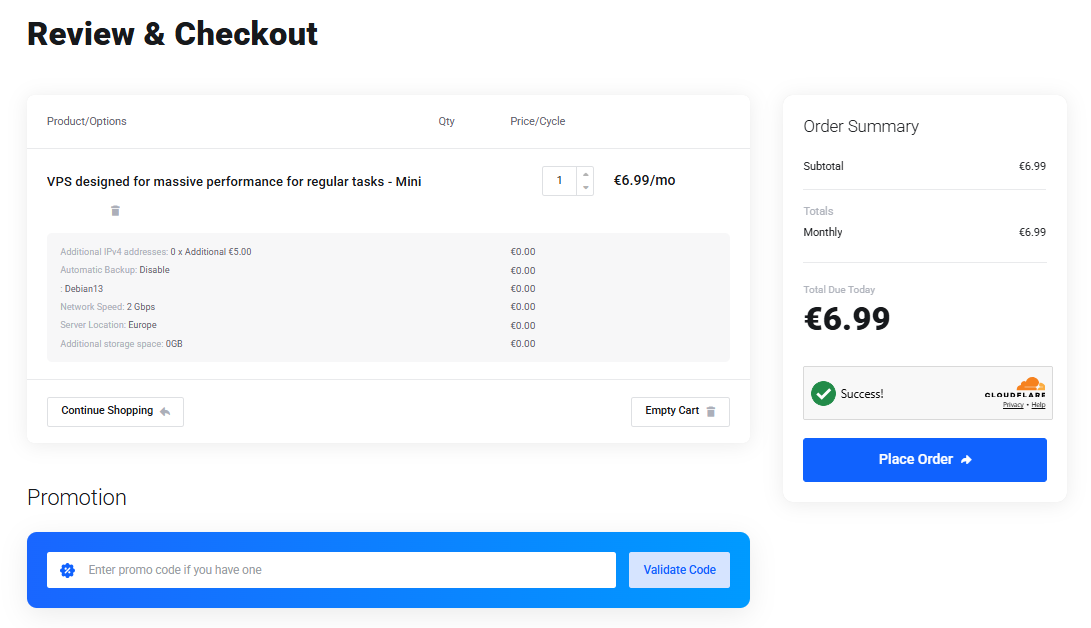Open the Cloudflare Help link
1091x628 pixels.
1038,405
